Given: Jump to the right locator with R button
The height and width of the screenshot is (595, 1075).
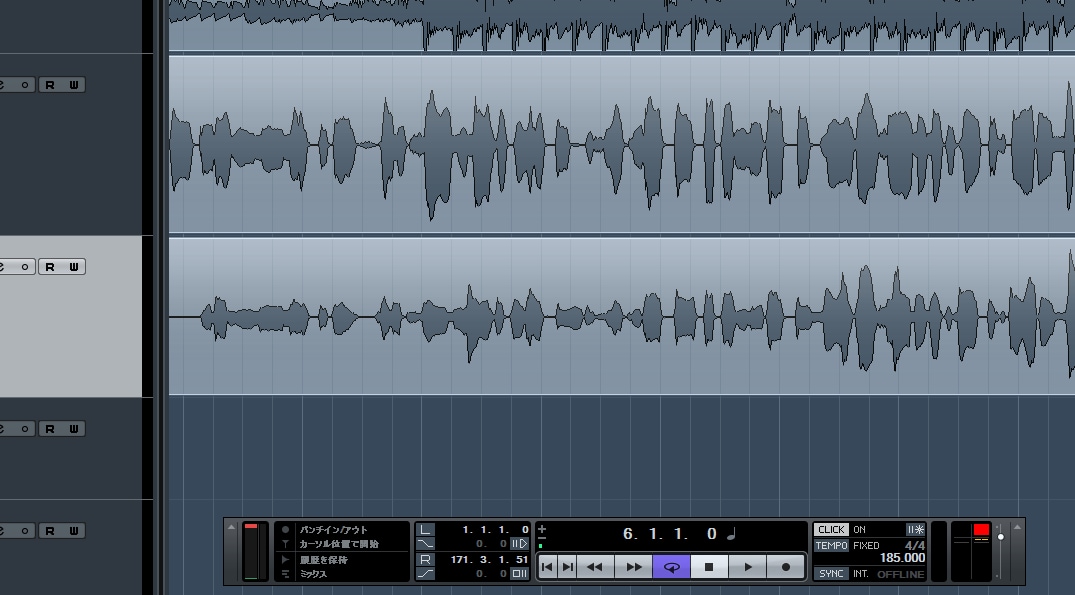Looking at the screenshot, I should pos(426,559).
